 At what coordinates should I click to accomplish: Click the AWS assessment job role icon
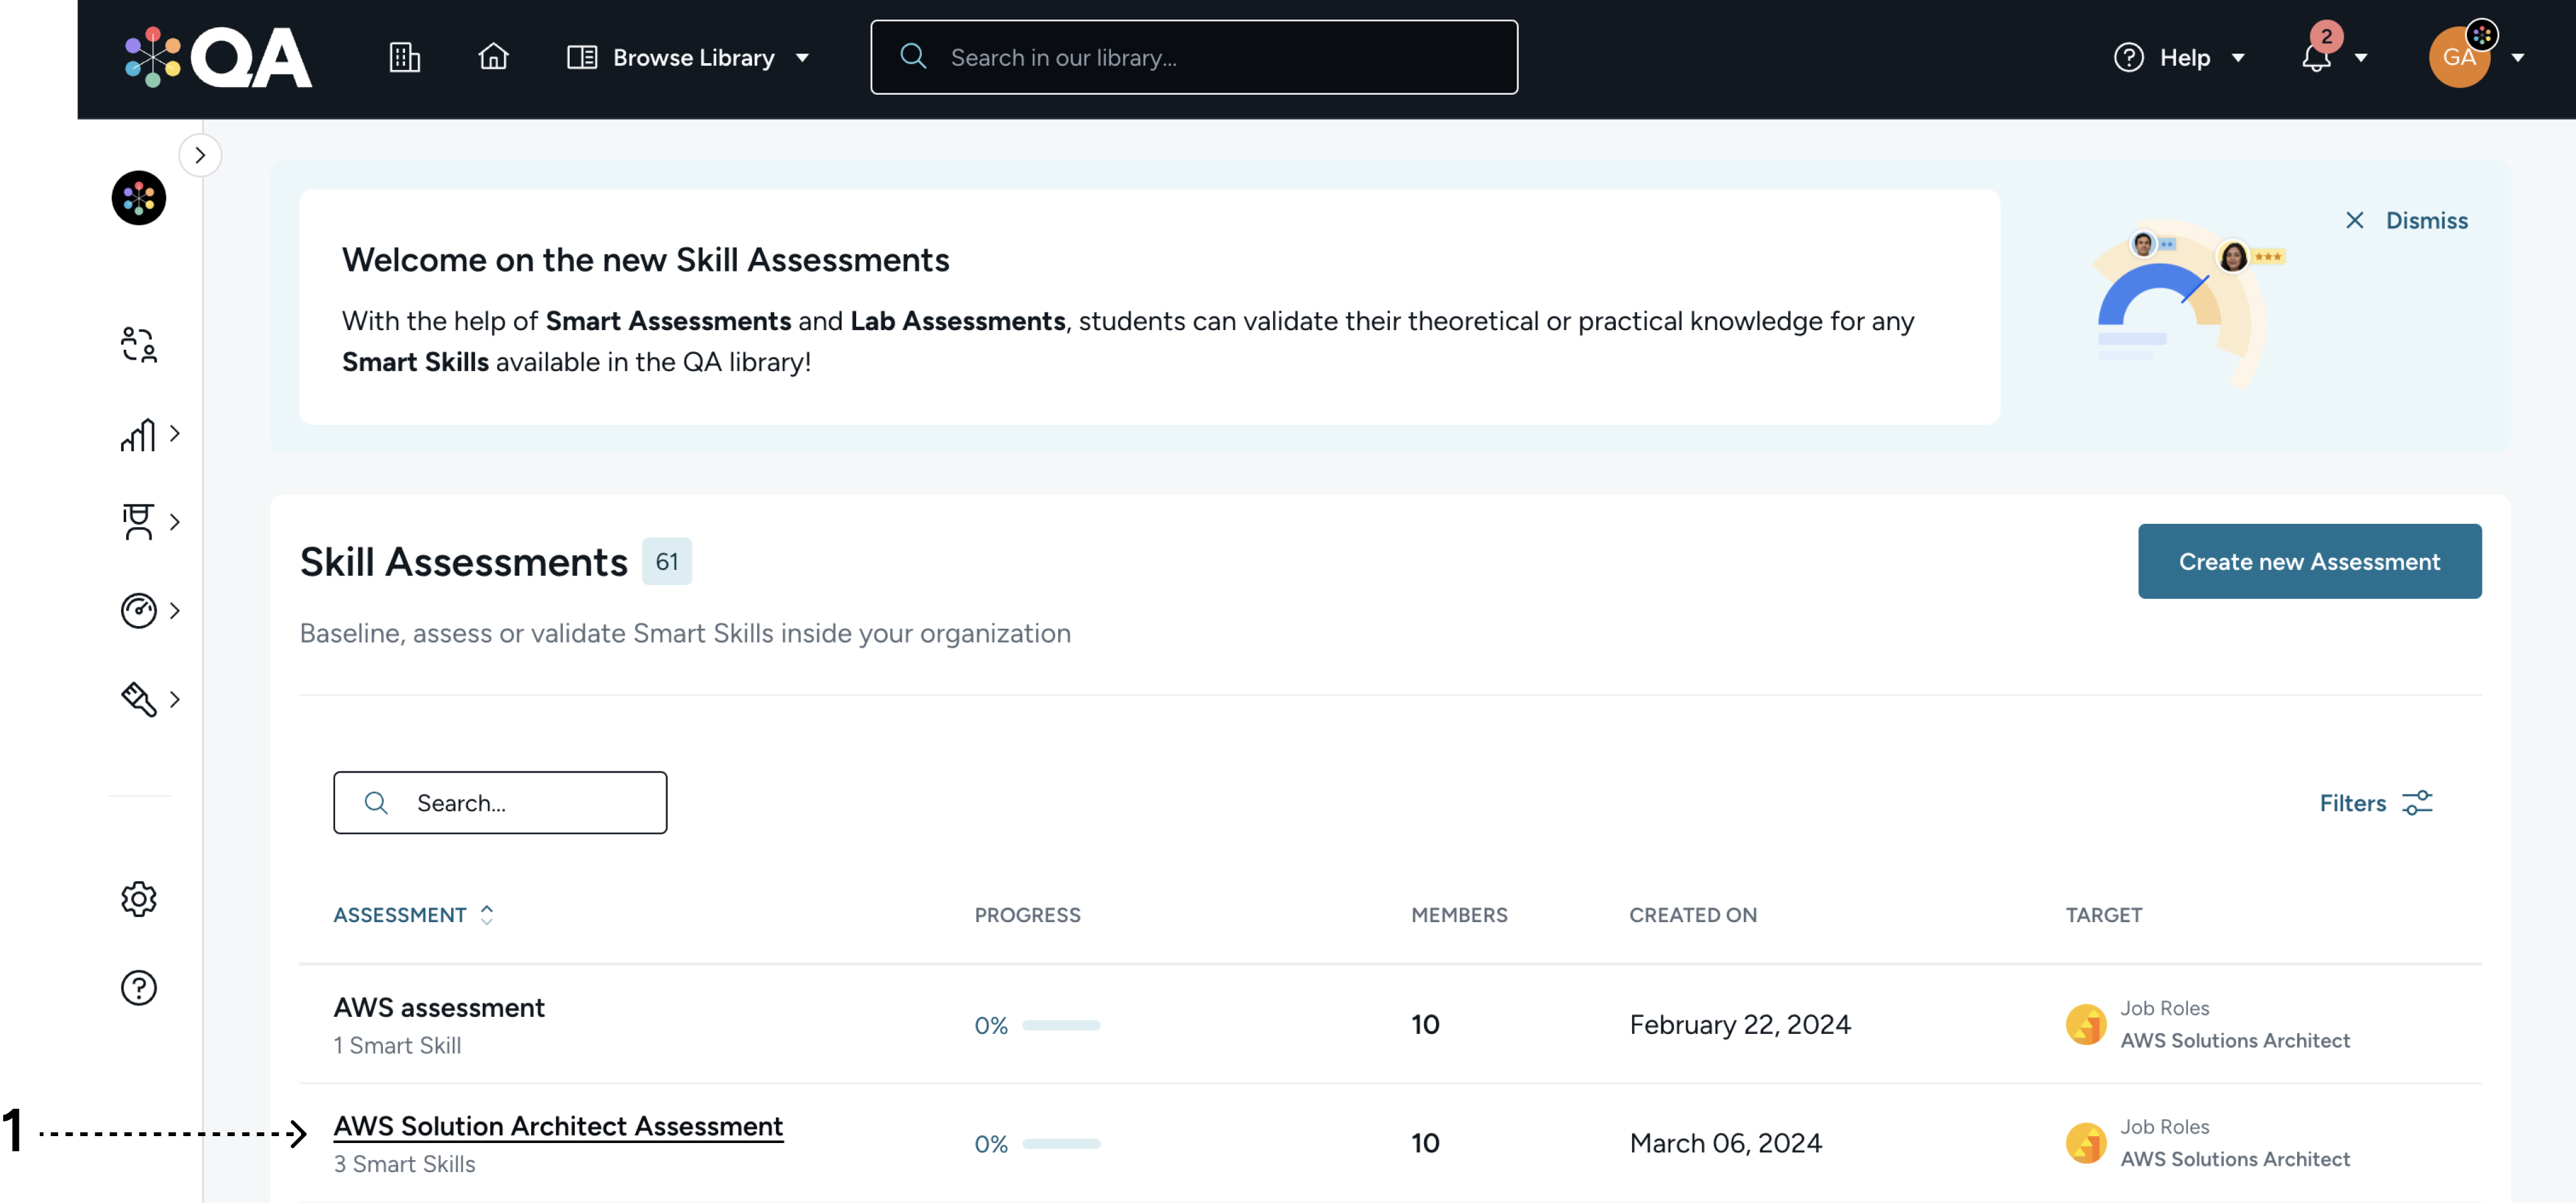pyautogui.click(x=2086, y=1024)
